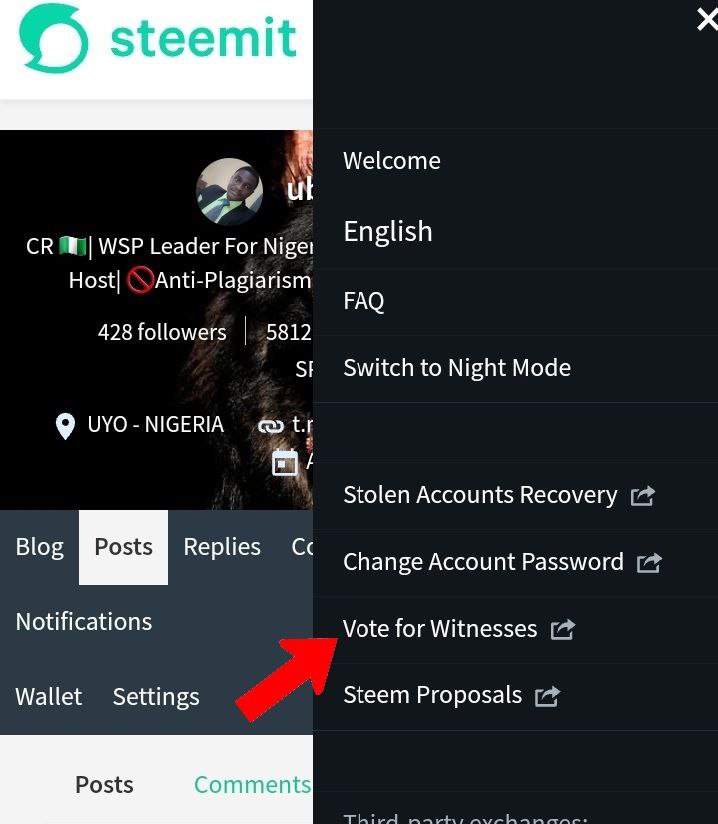Open the user profile avatar picture

[229, 192]
